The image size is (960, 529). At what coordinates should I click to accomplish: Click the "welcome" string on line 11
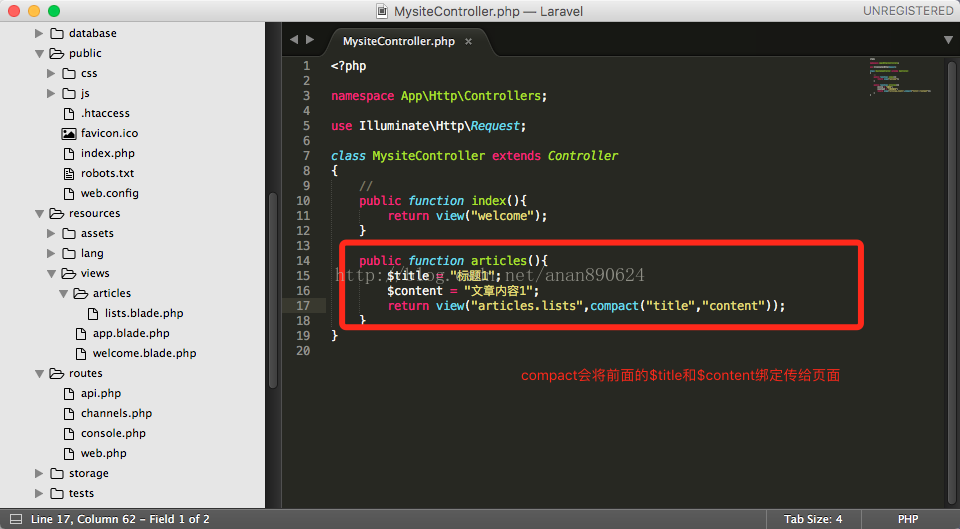502,216
